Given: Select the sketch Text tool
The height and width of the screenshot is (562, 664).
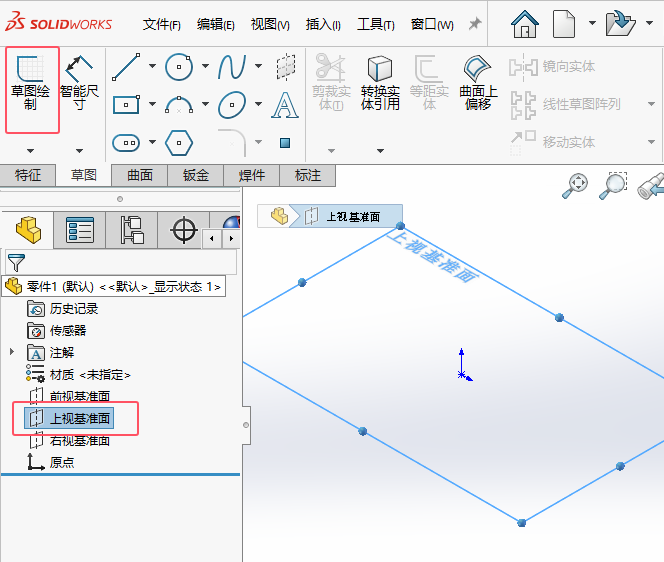Looking at the screenshot, I should (285, 105).
